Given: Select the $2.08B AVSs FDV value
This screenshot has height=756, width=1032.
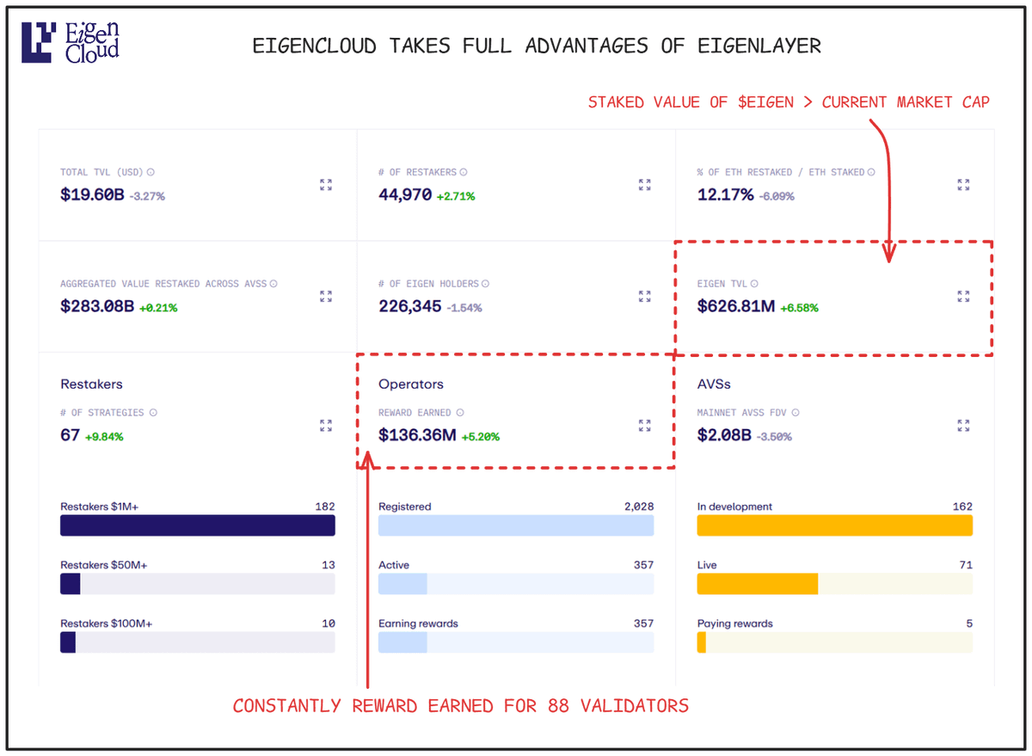Looking at the screenshot, I should point(724,436).
